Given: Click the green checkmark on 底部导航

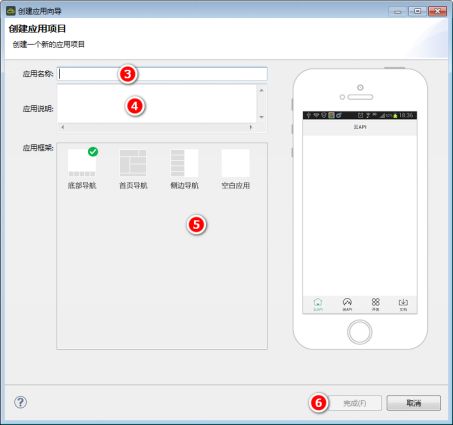Looking at the screenshot, I should click(93, 152).
